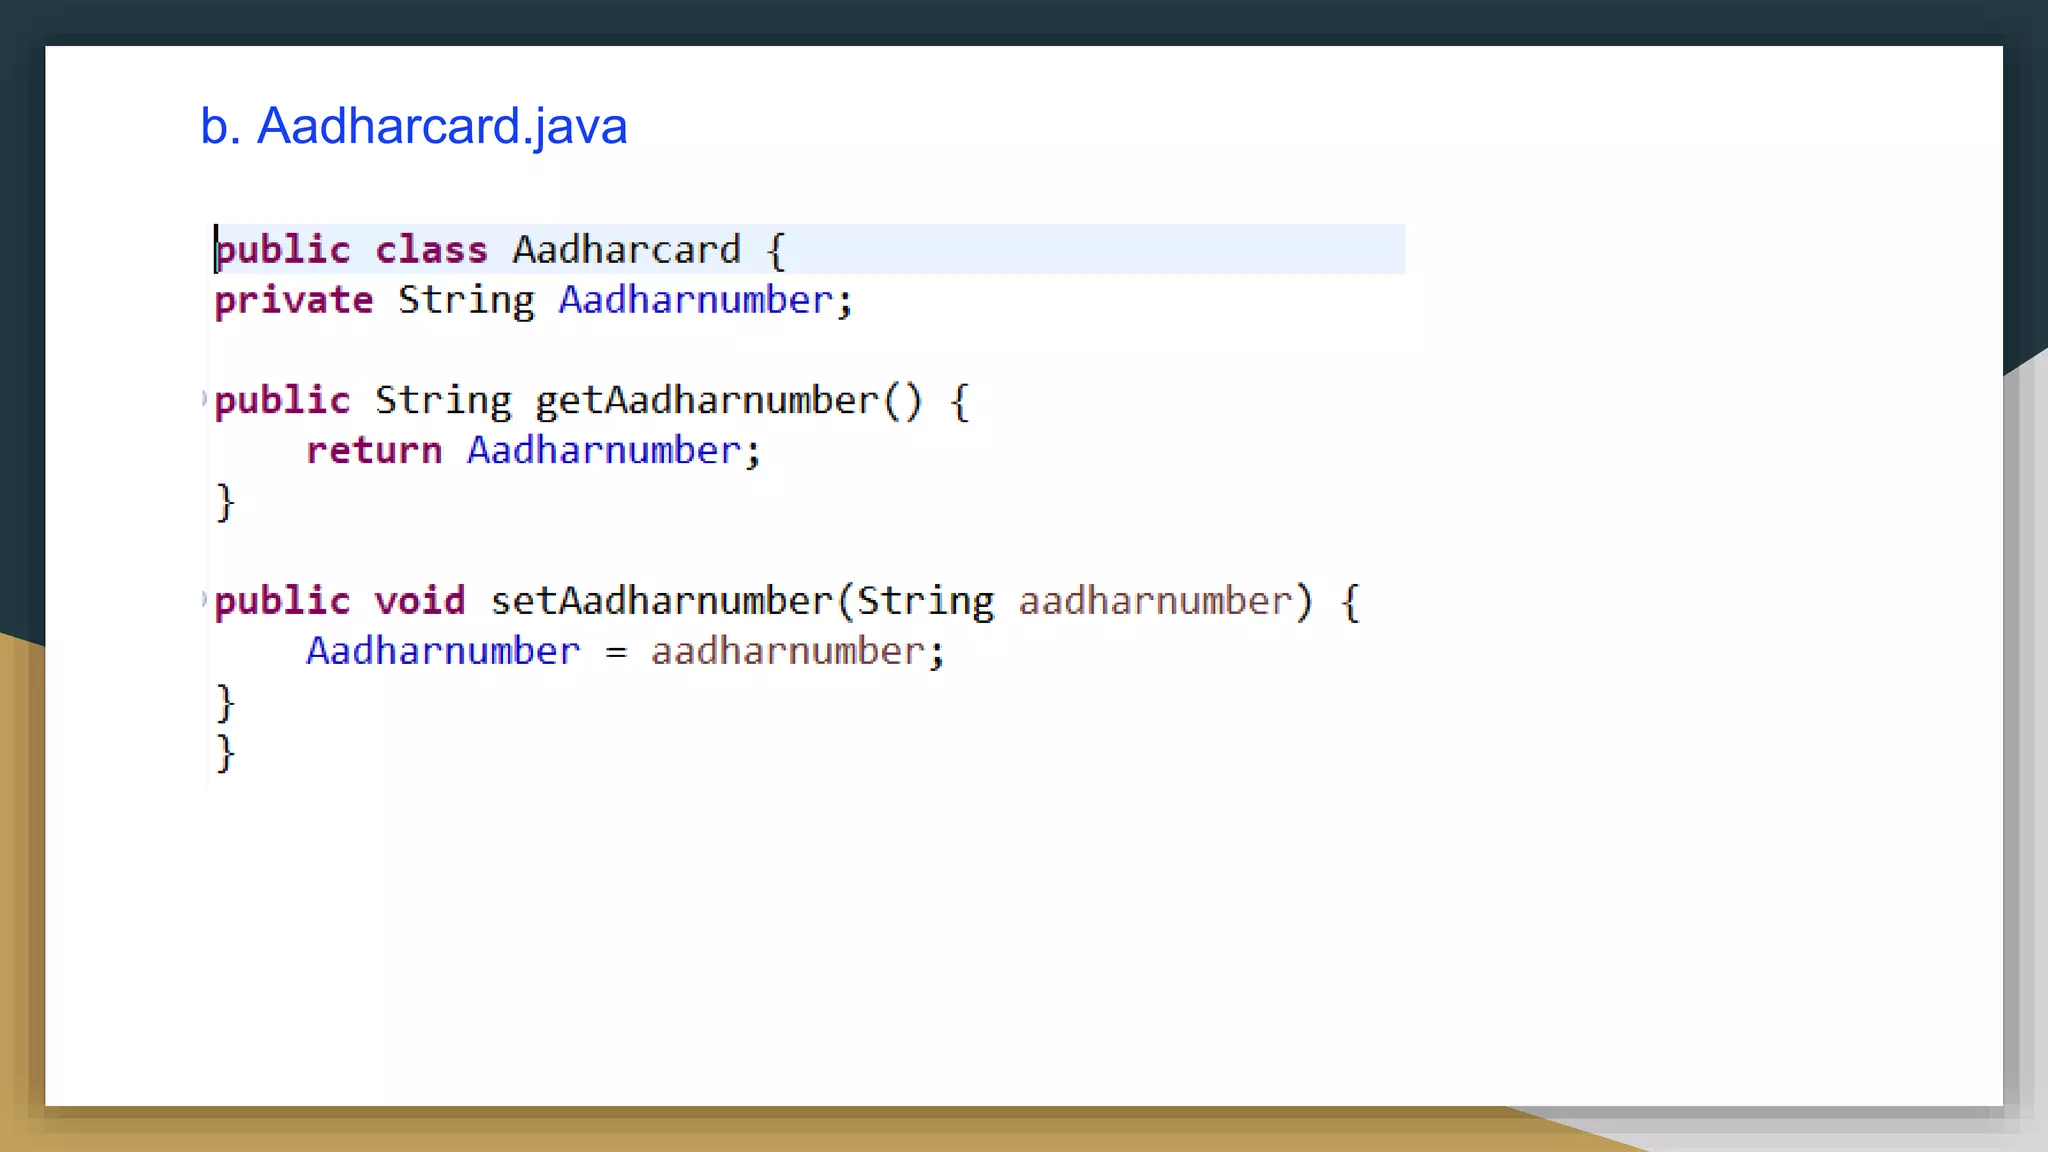Click the closing brace of the setAadharnumber method

coord(225,702)
